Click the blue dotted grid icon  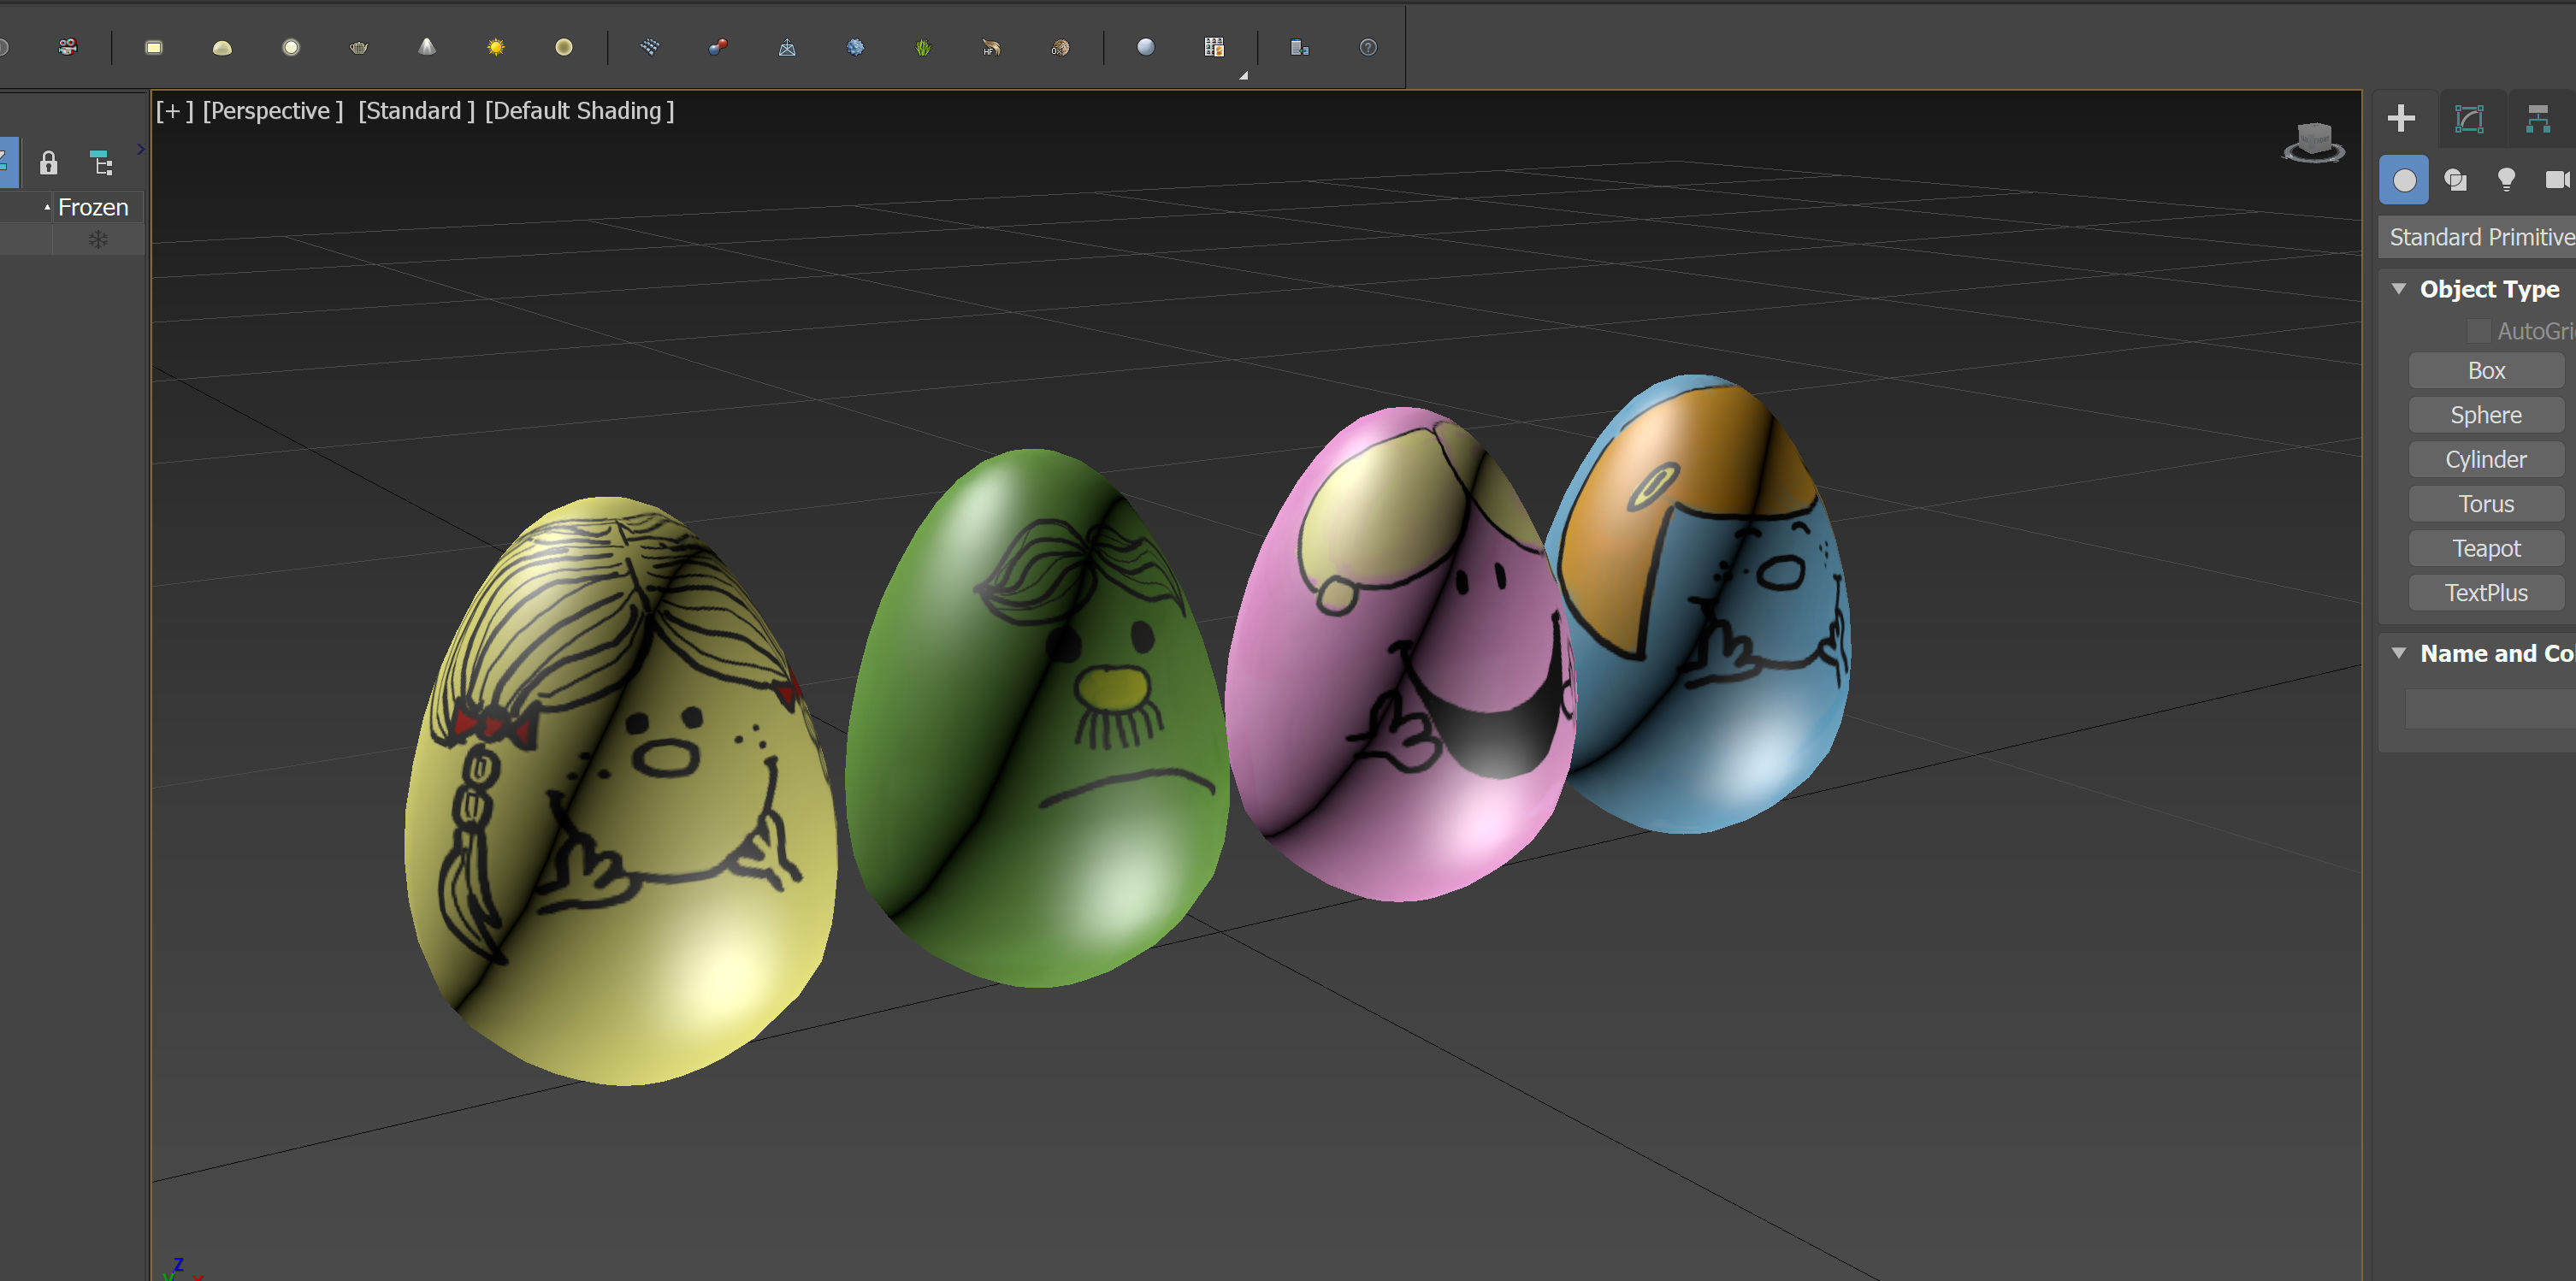[650, 47]
